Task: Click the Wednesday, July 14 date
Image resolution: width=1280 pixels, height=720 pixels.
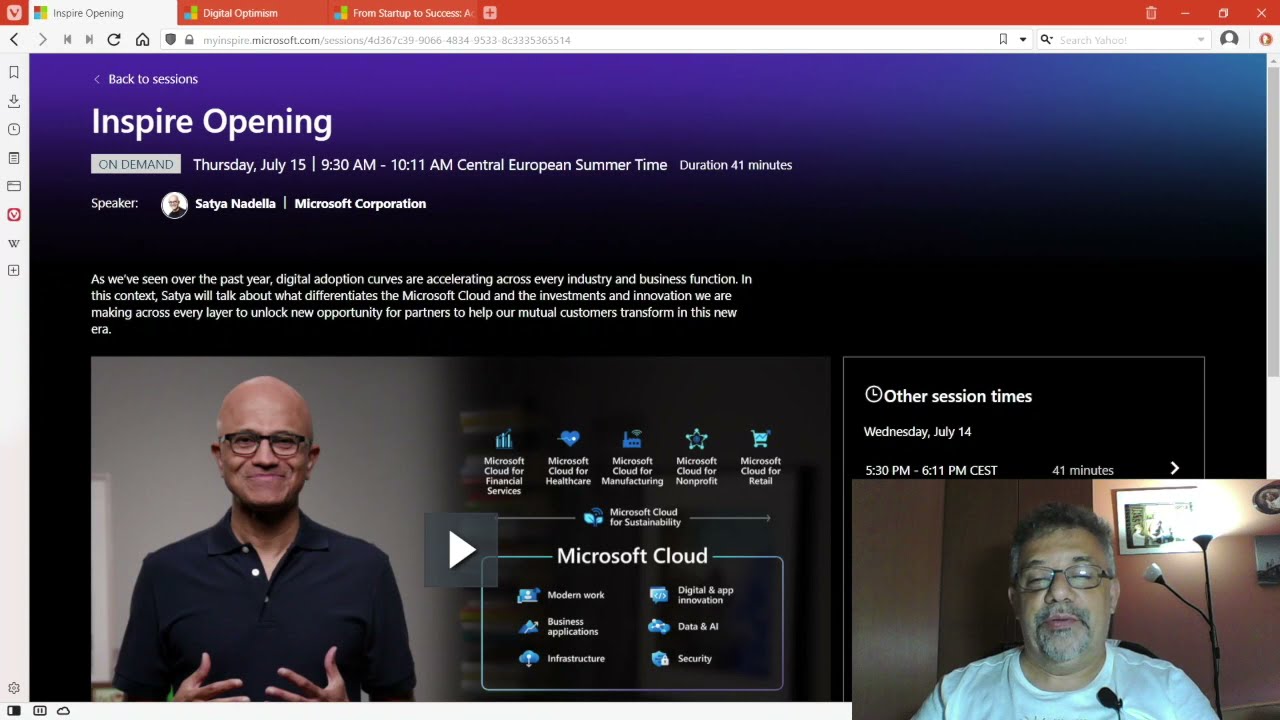Action: 917,431
